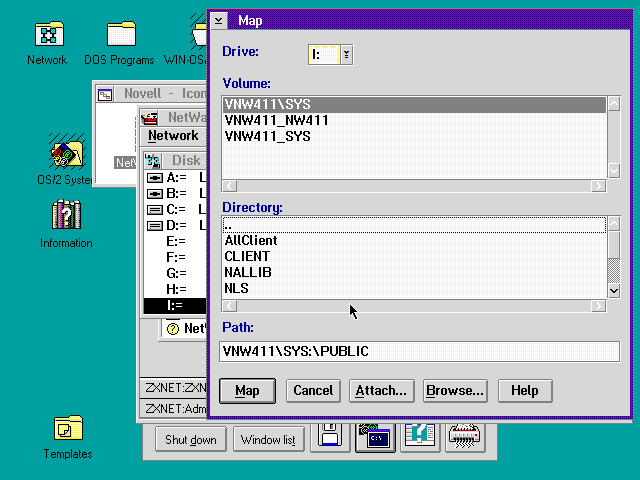Click the Shut down button
Image resolution: width=640 pixels, height=480 pixels.
click(x=191, y=440)
